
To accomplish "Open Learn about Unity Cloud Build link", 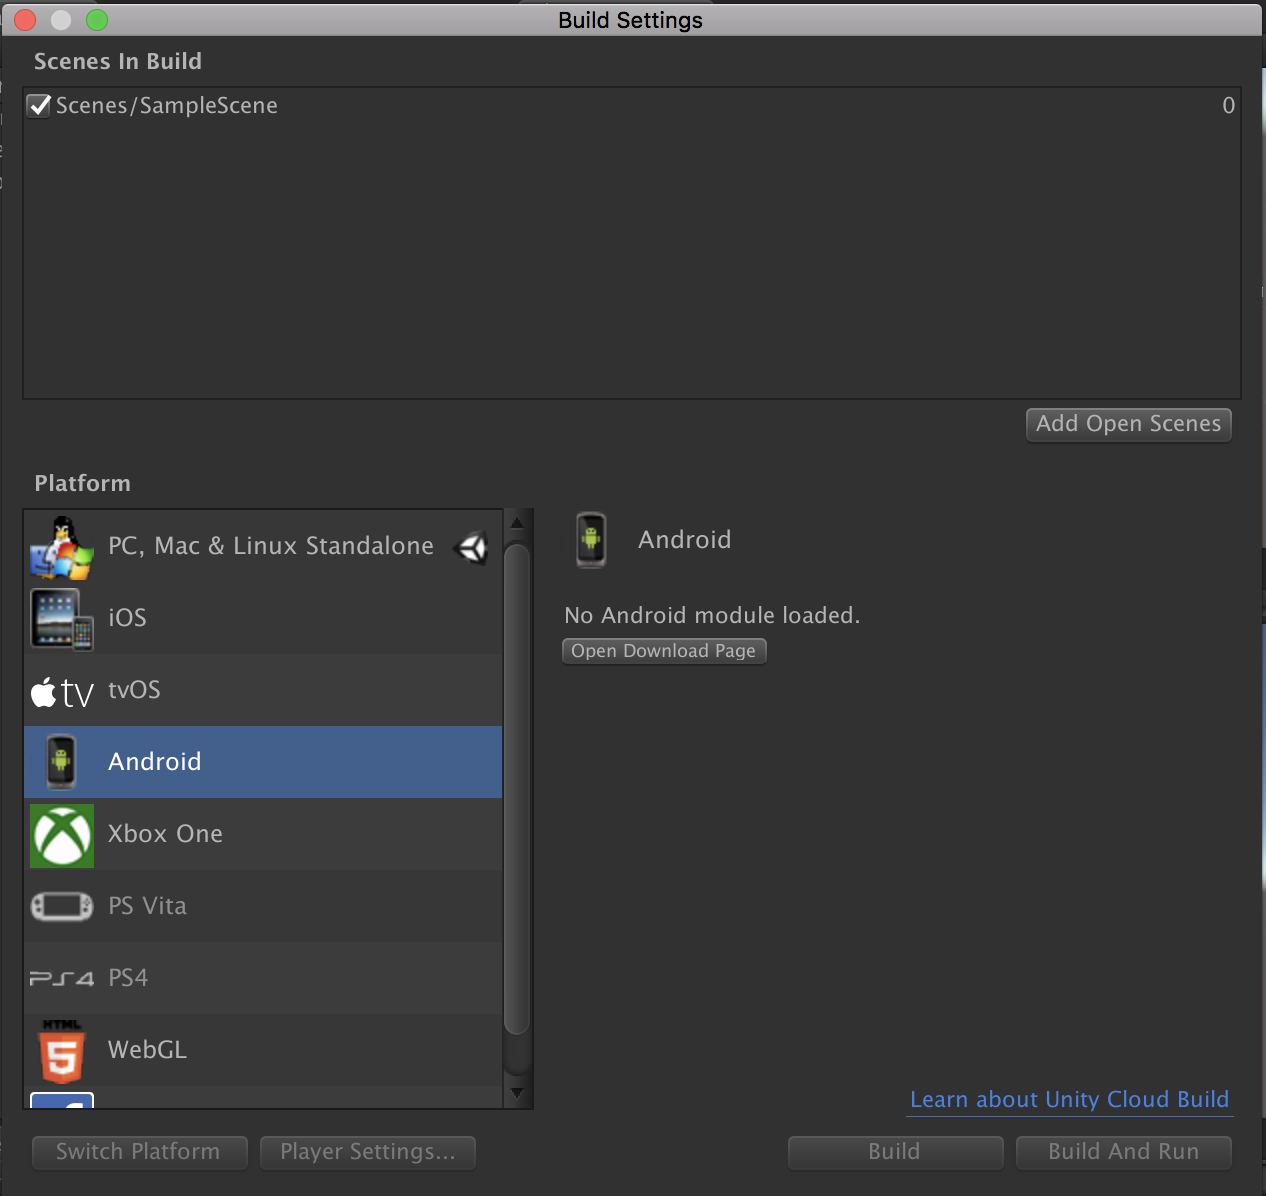I will [x=1069, y=1099].
